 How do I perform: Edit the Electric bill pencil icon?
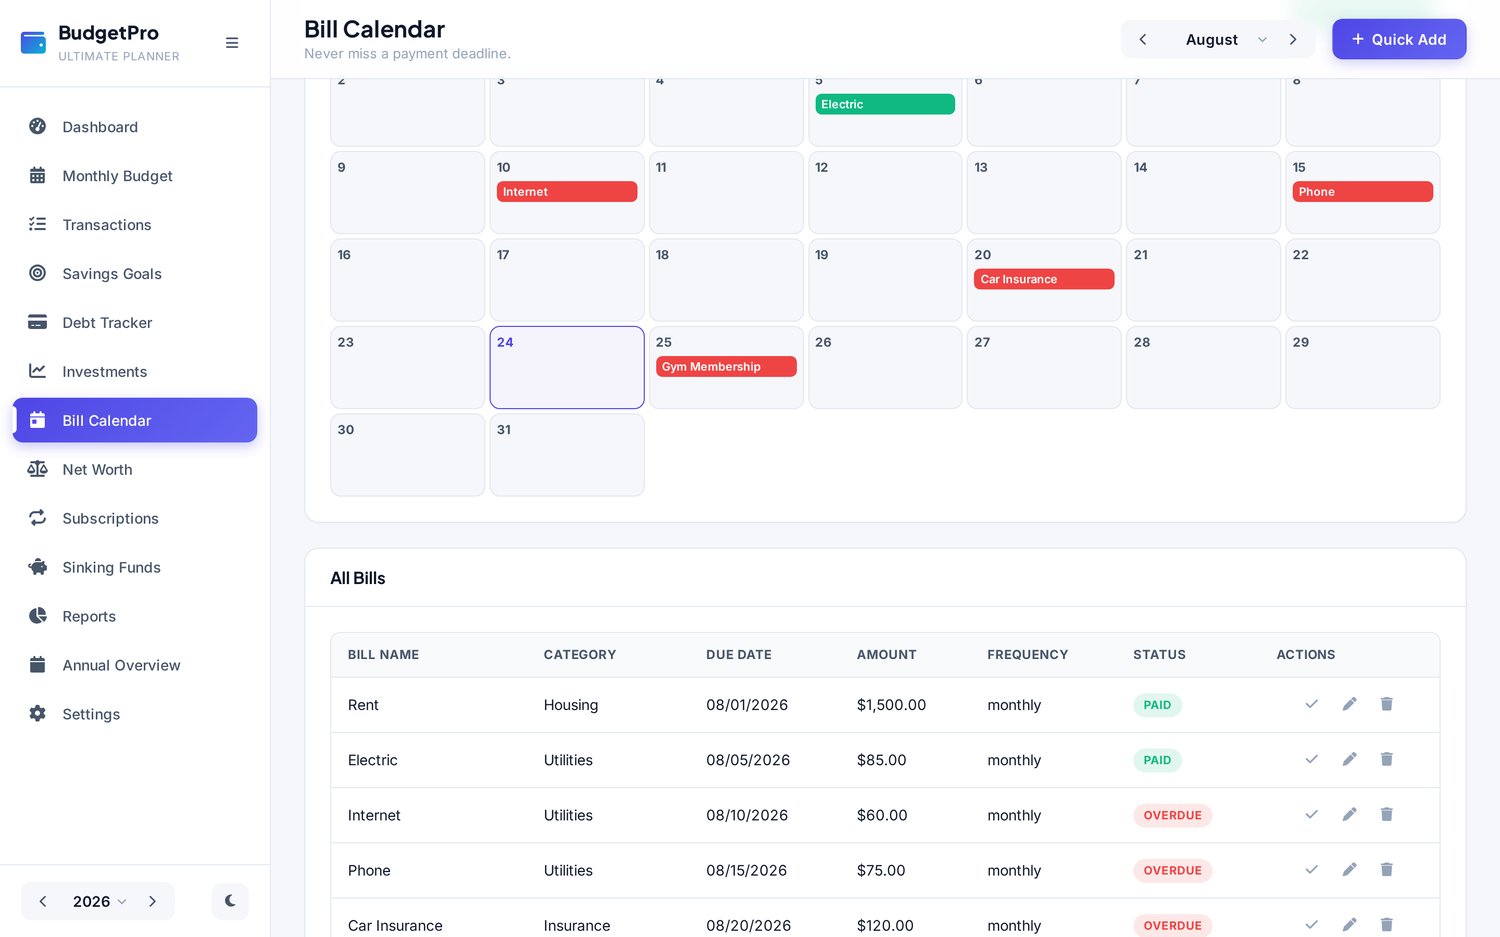(x=1349, y=759)
